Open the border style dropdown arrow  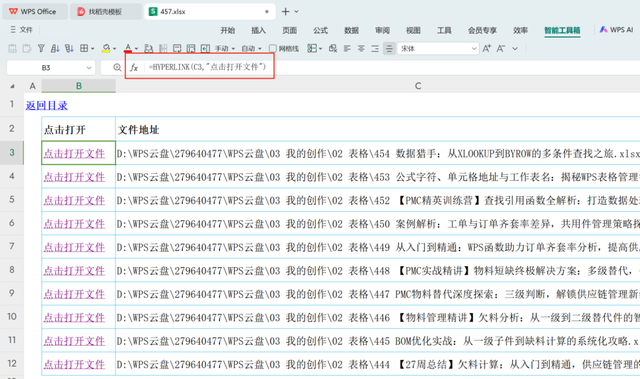coord(93,49)
